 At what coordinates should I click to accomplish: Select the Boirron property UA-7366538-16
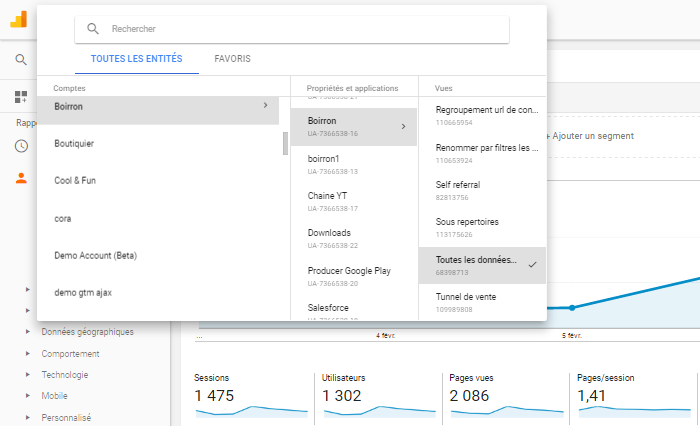click(354, 127)
